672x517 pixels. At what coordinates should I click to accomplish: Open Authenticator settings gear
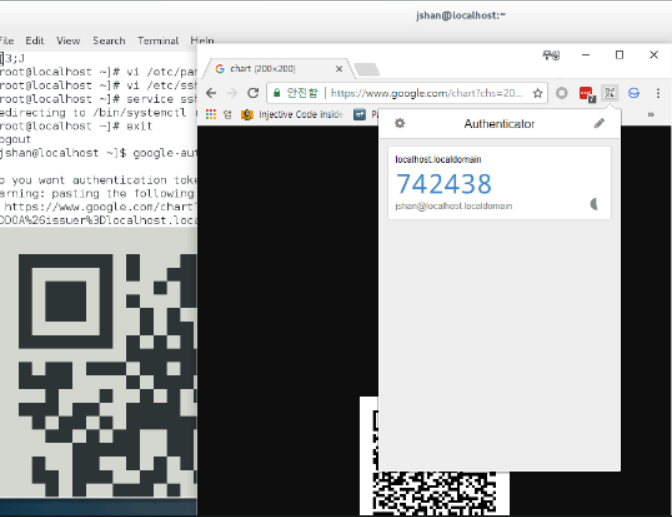399,123
